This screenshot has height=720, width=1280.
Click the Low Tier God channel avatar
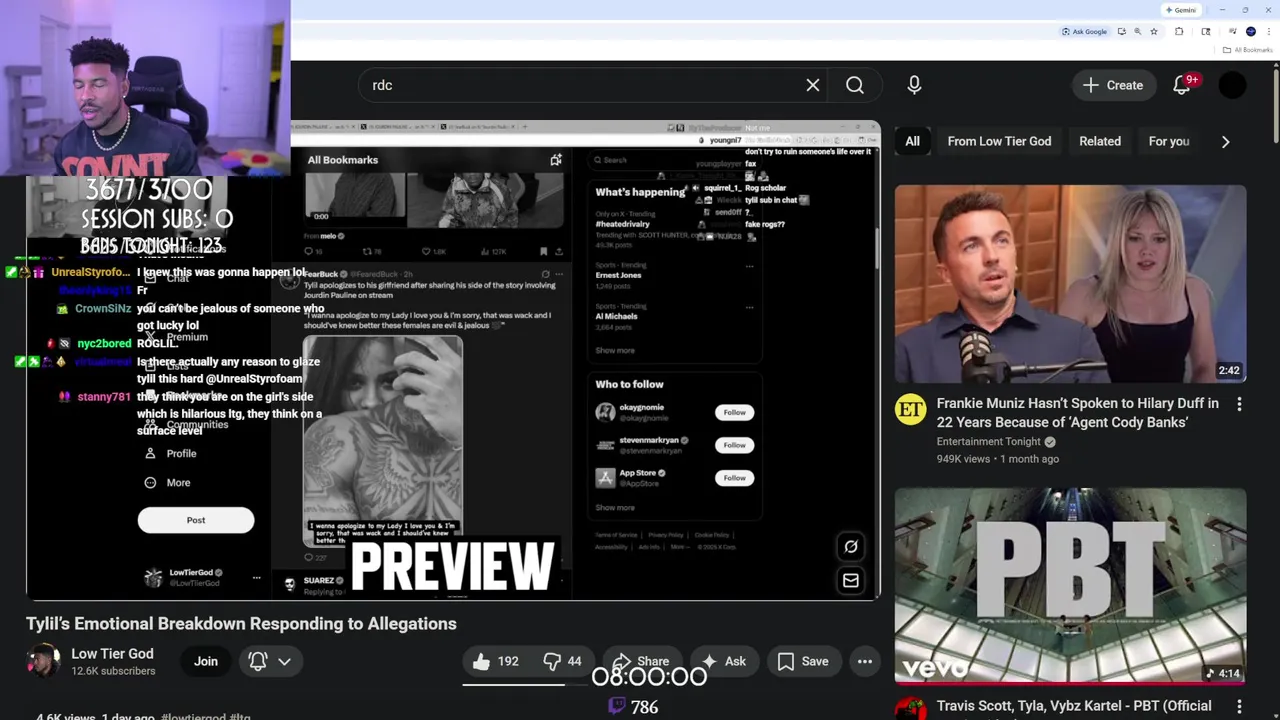43,661
